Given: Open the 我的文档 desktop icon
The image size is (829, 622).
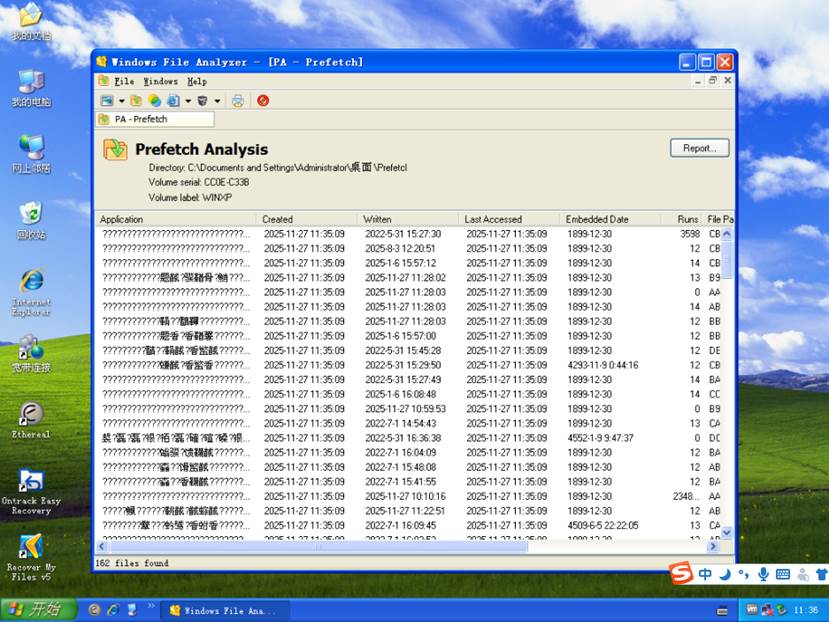Looking at the screenshot, I should pyautogui.click(x=31, y=21).
